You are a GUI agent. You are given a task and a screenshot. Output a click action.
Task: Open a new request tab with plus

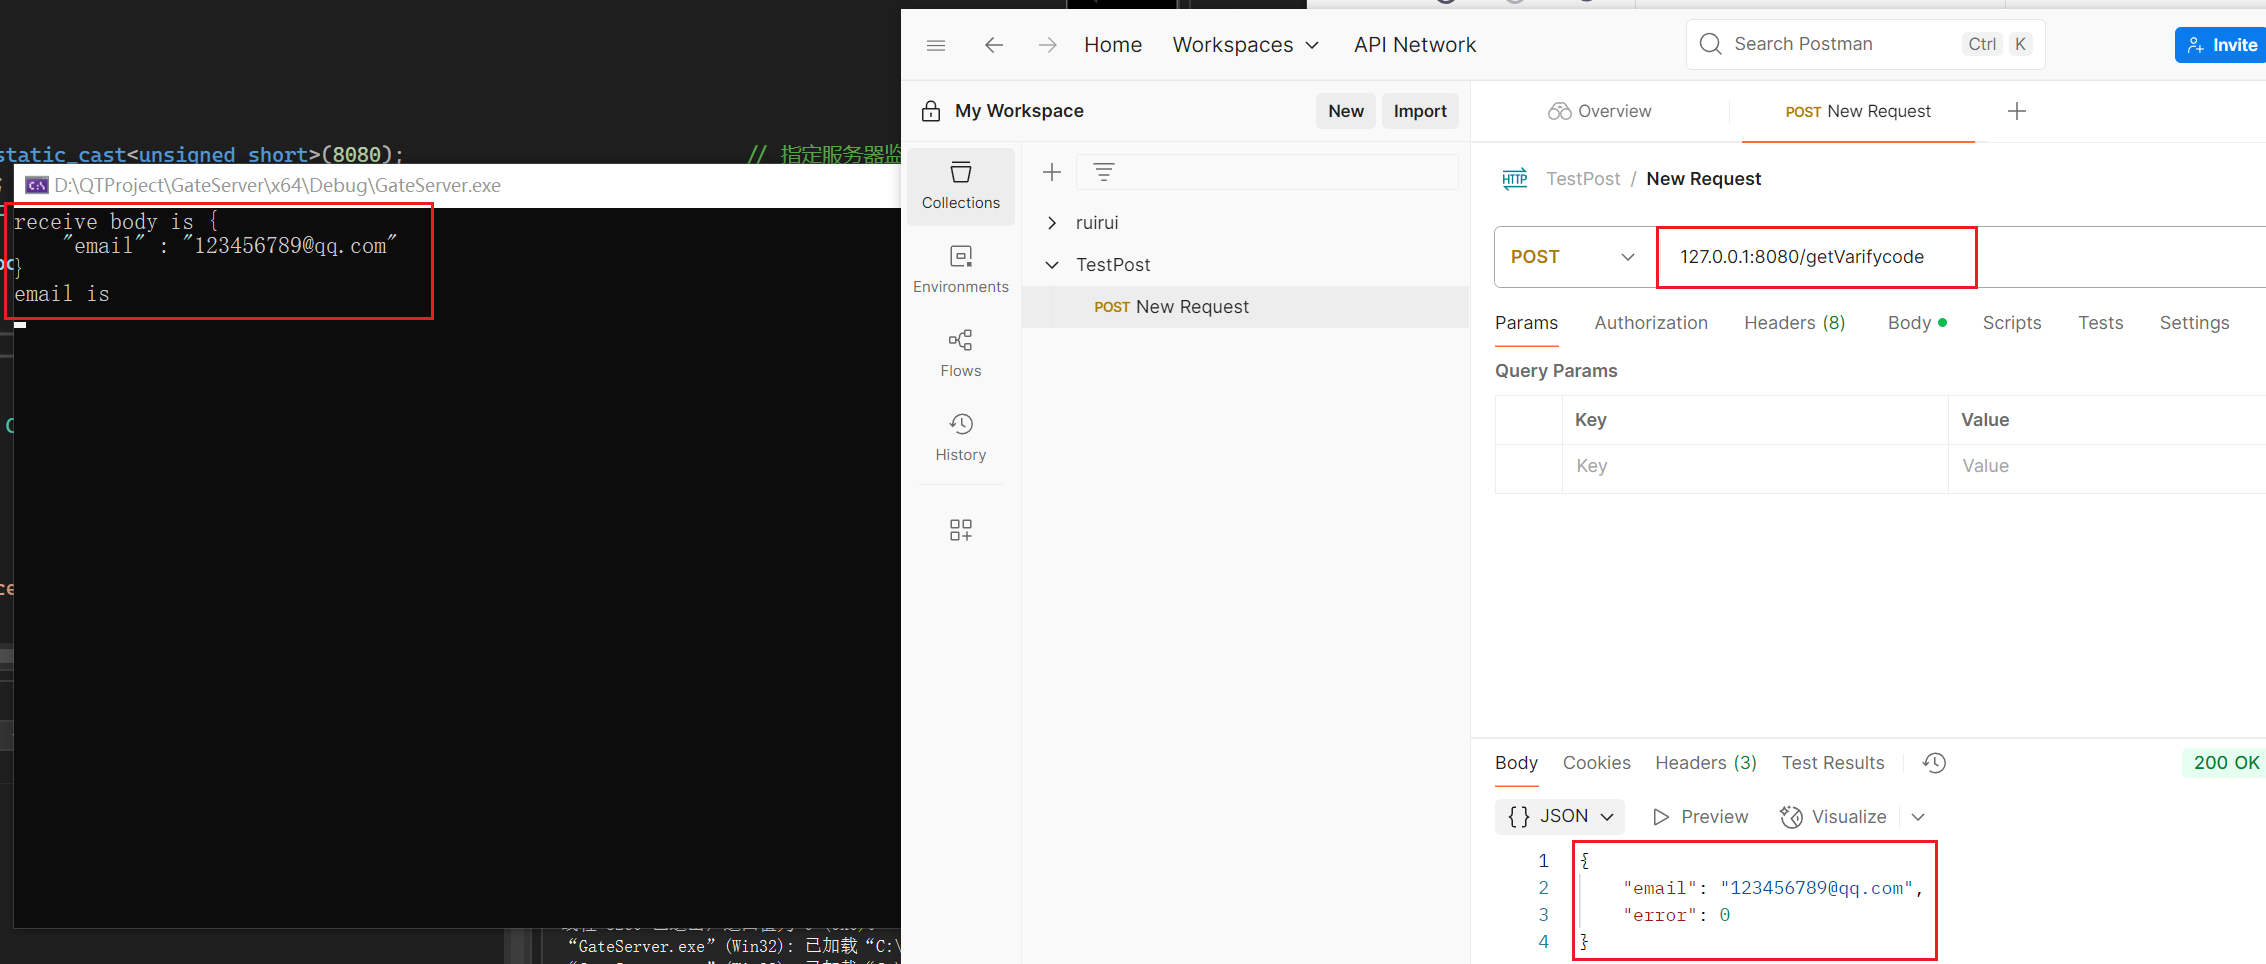pyautogui.click(x=2017, y=111)
